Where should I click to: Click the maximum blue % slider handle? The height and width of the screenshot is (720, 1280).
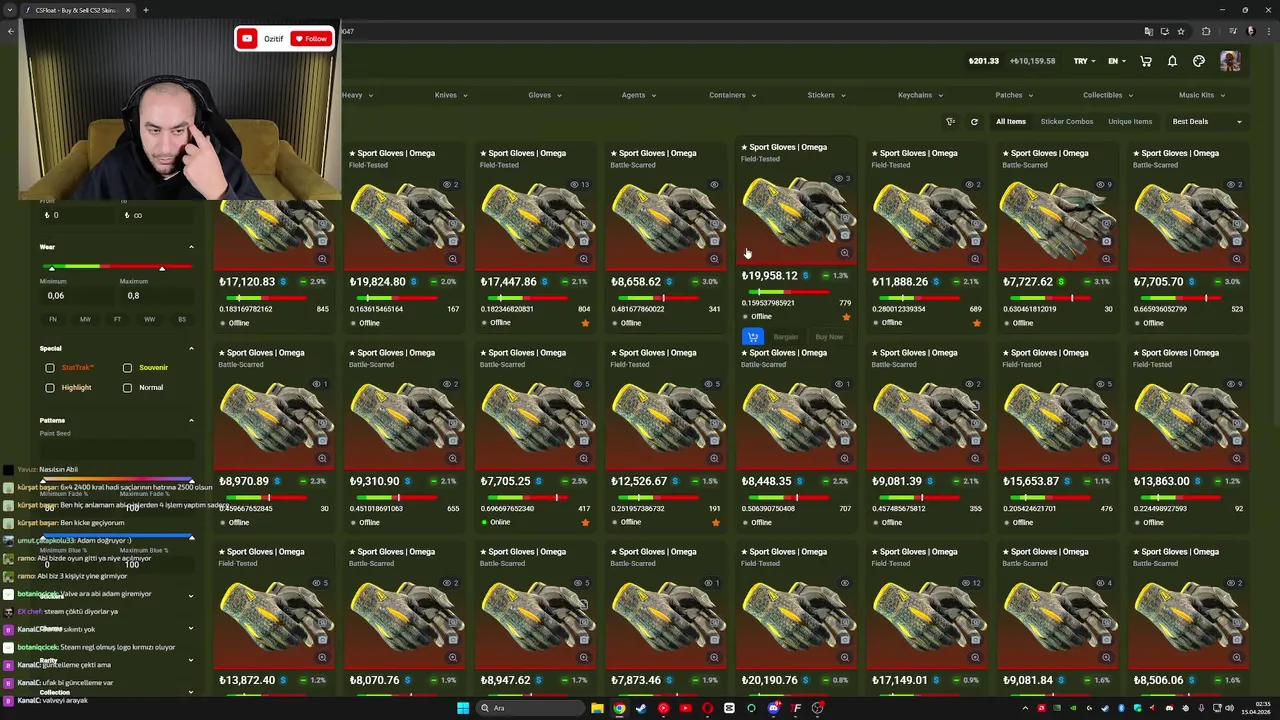pos(191,538)
